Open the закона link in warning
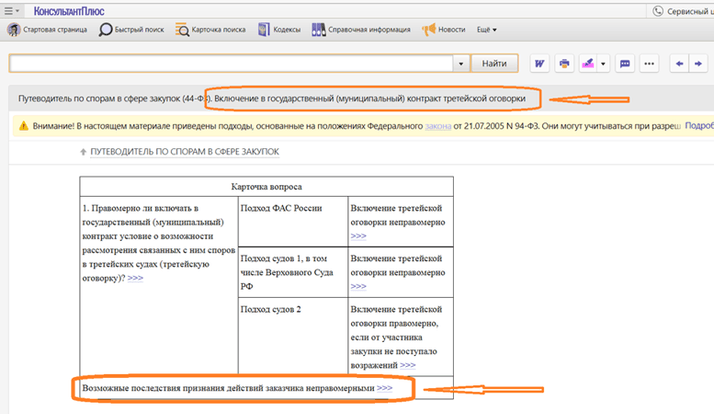This screenshot has width=714, height=414. coord(438,126)
